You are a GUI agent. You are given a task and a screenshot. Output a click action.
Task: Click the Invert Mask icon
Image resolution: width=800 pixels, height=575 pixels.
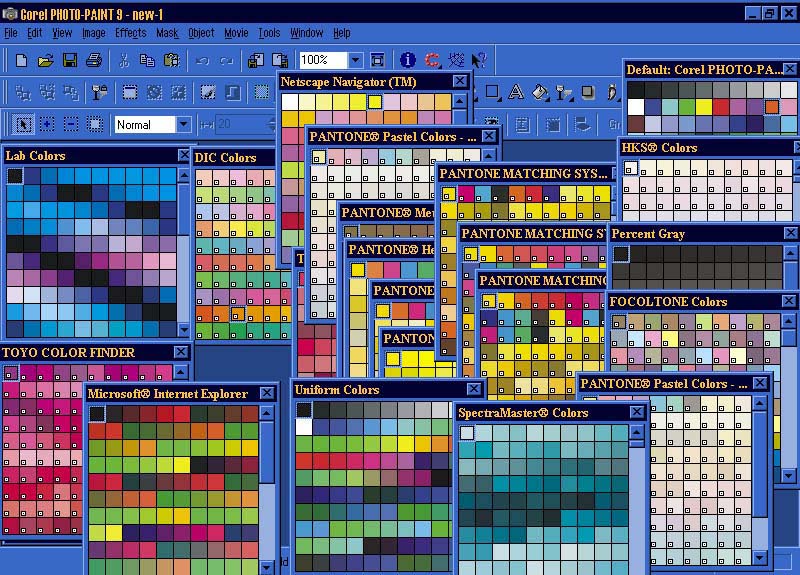tap(179, 92)
